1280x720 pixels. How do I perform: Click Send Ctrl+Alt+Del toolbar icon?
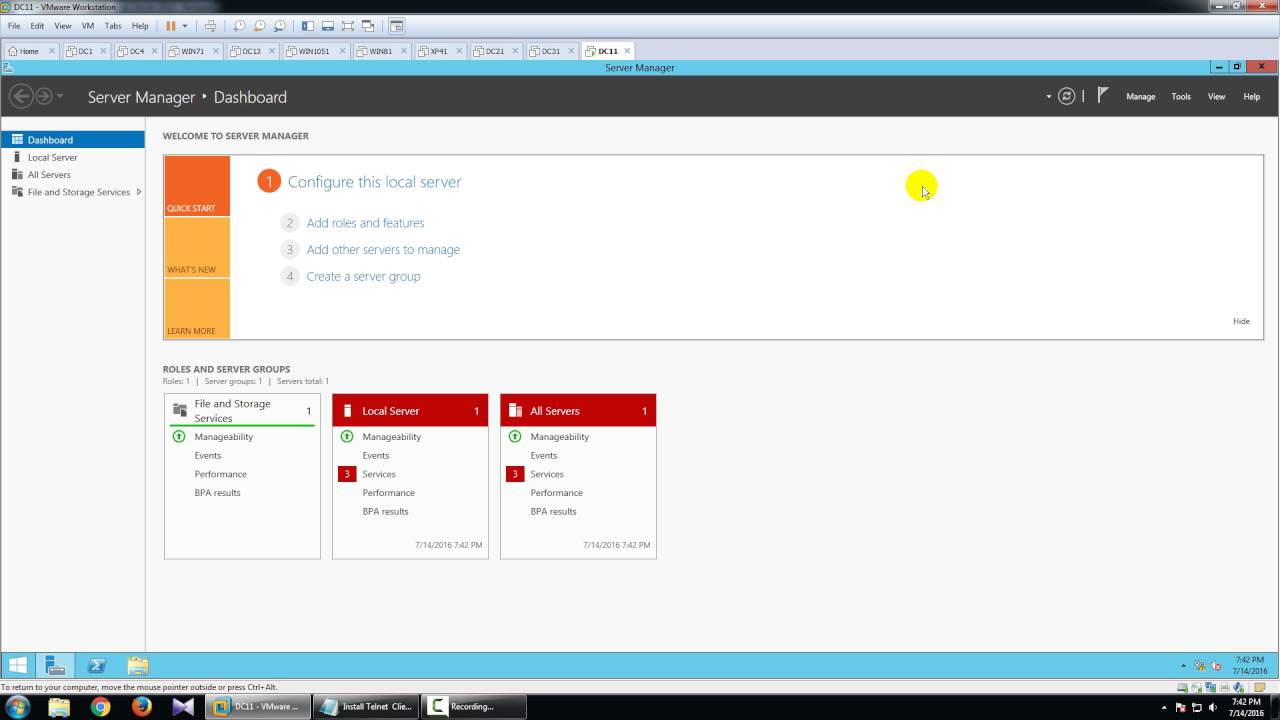tap(210, 26)
